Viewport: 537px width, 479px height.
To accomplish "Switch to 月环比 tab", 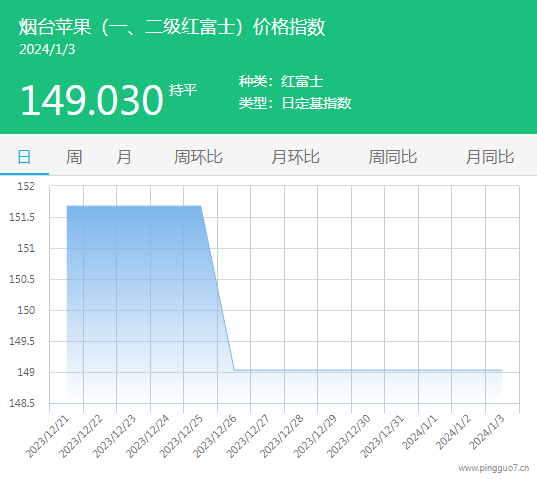I will 296,157.
